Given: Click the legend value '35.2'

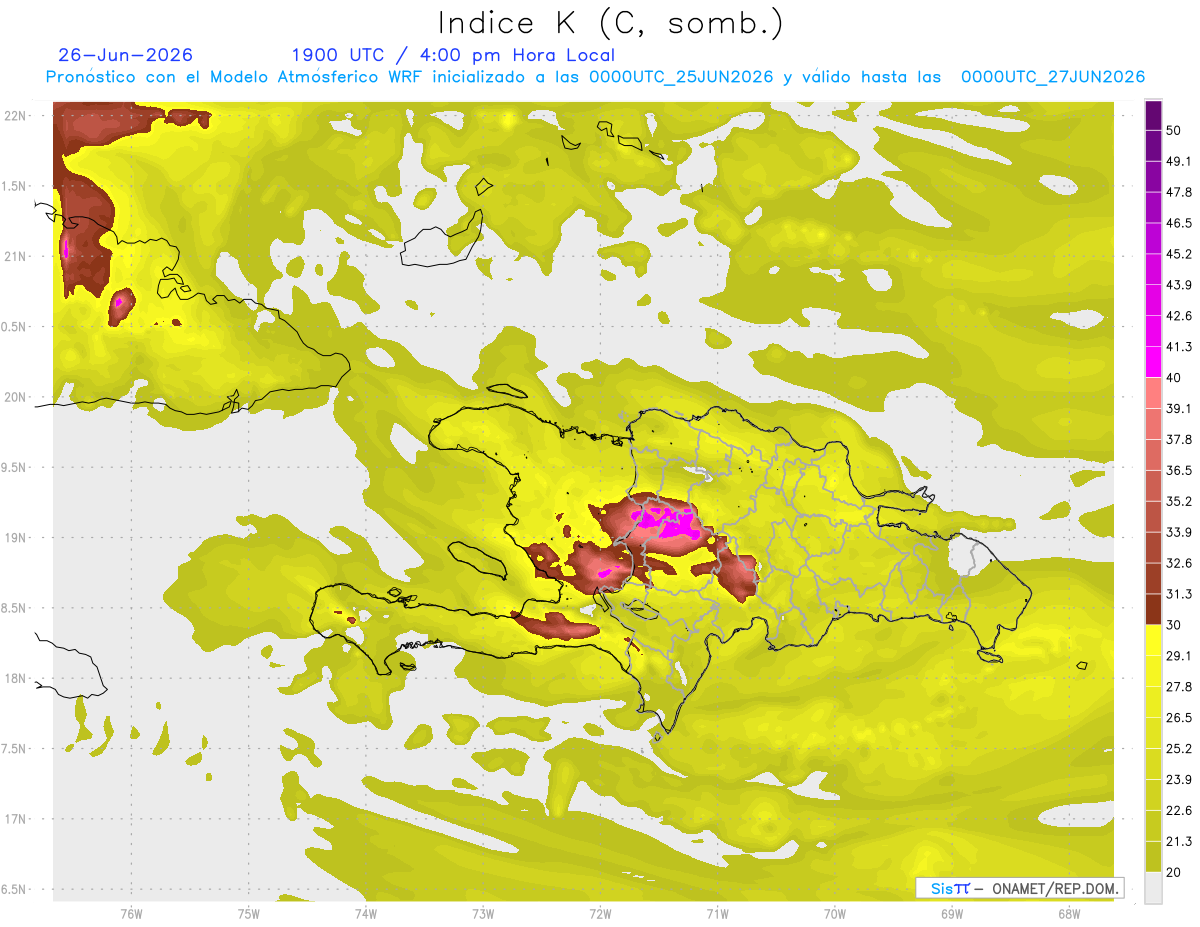Looking at the screenshot, I should point(1178,501).
